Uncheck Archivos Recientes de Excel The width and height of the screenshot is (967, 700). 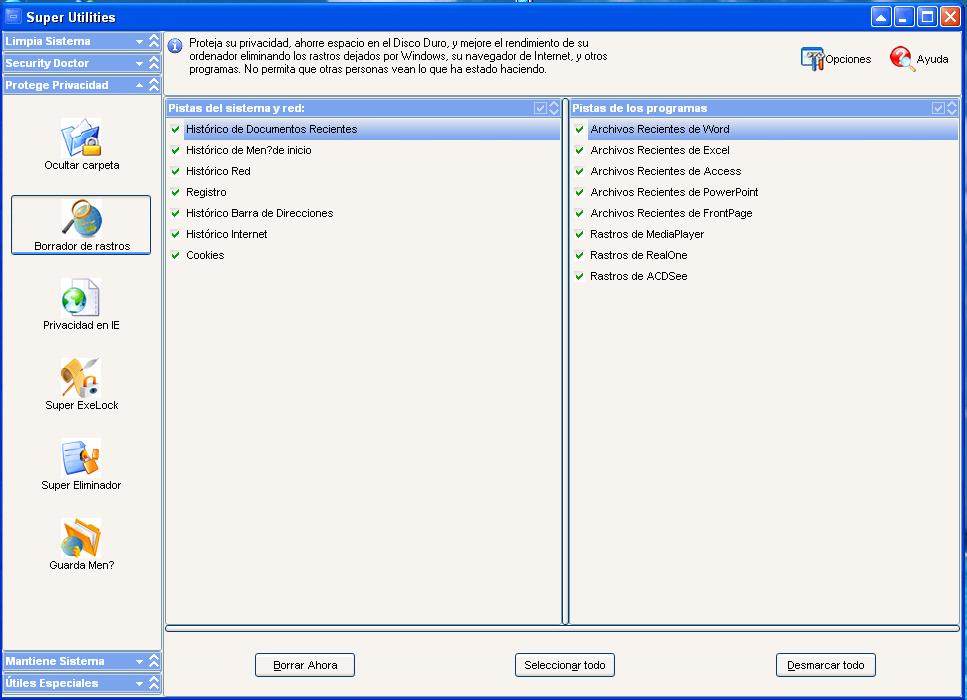pos(579,150)
